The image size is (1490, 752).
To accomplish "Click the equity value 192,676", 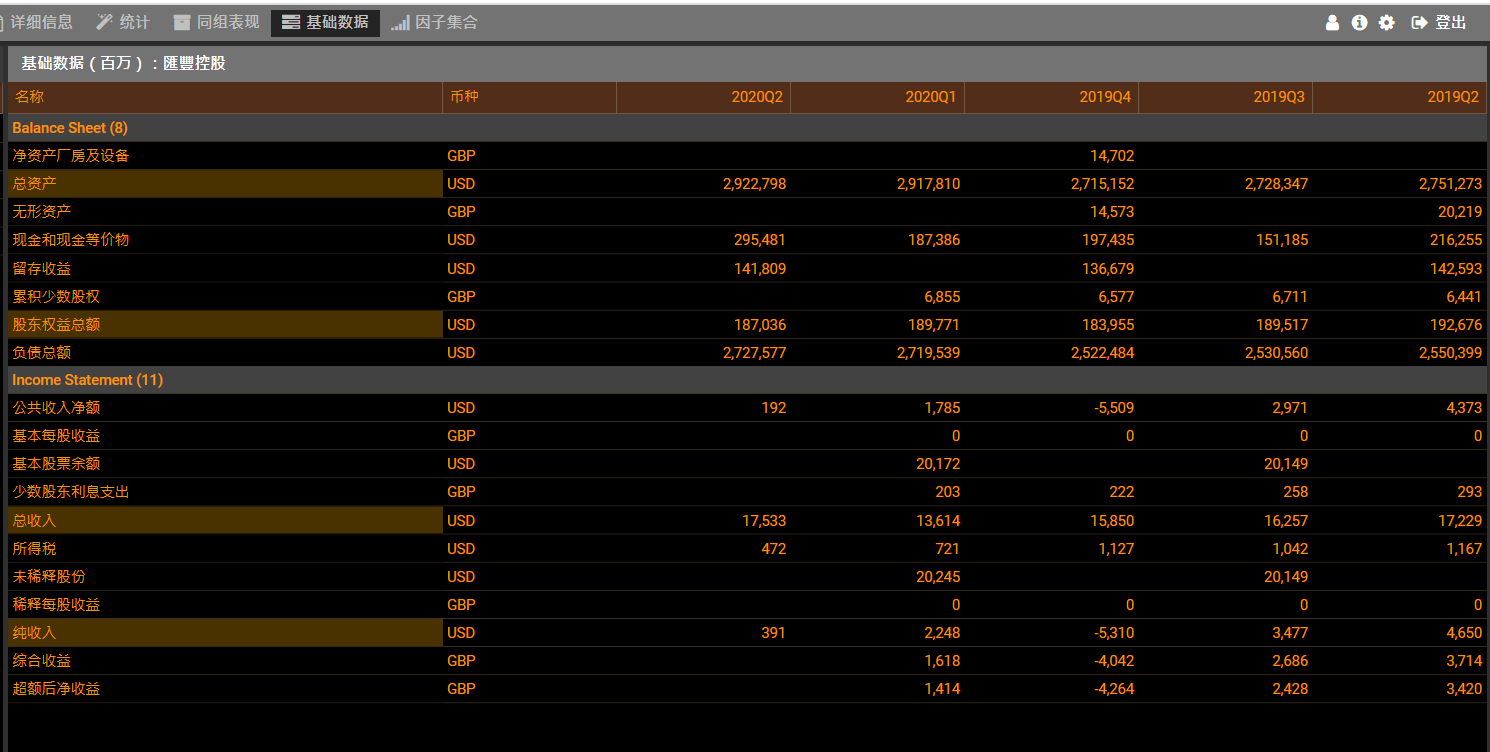I will pos(1456,325).
